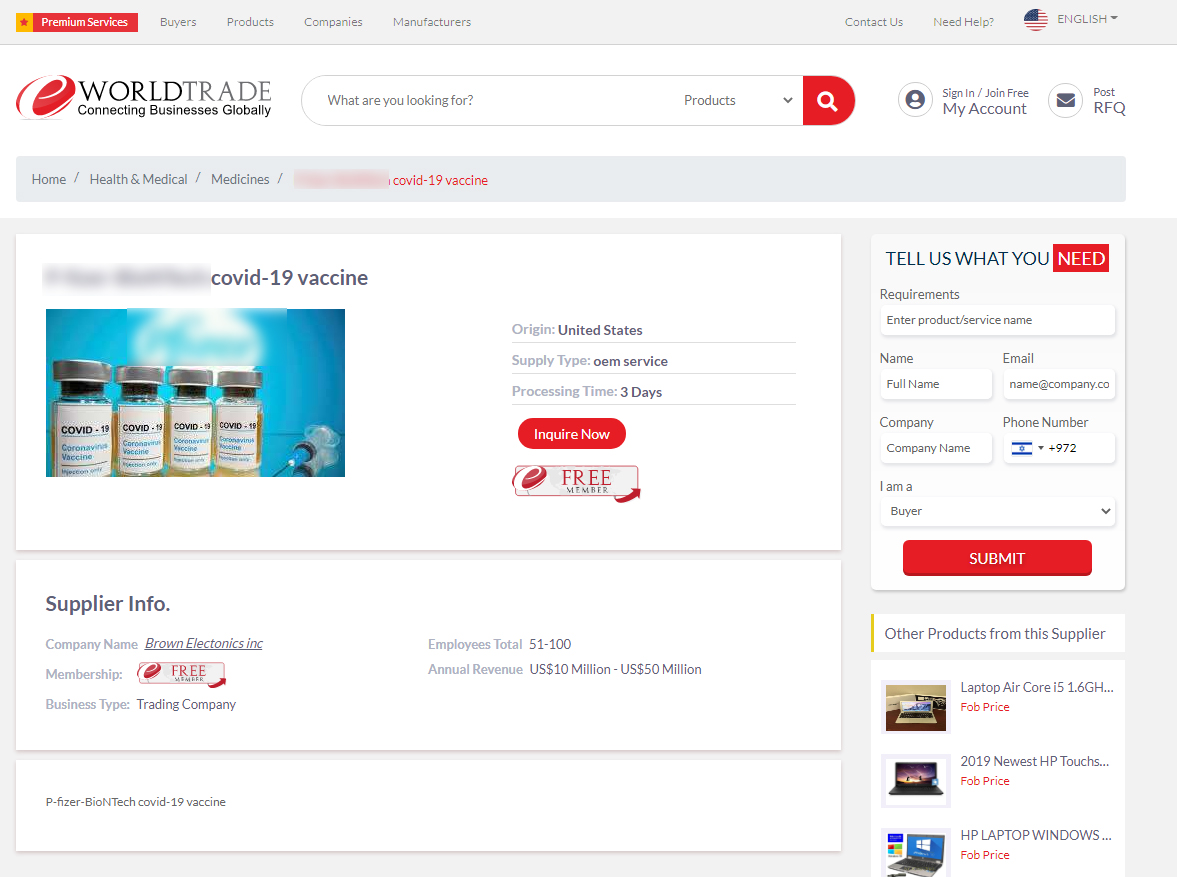Open the 'I am a' Buyer dropdown

coord(997,511)
